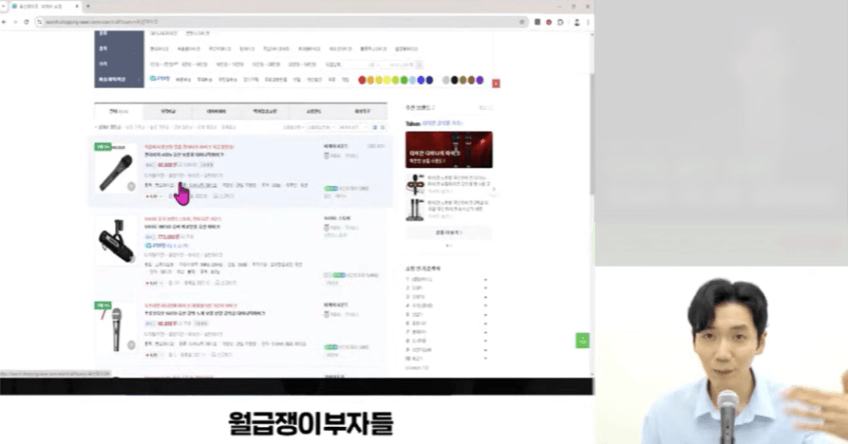Select the lime green color filter swatch

[x=395, y=80]
